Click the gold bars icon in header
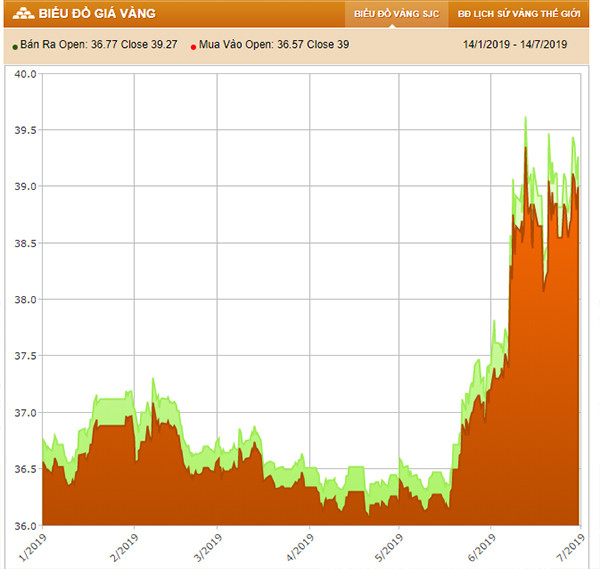The width and height of the screenshot is (600, 569). 19,14
